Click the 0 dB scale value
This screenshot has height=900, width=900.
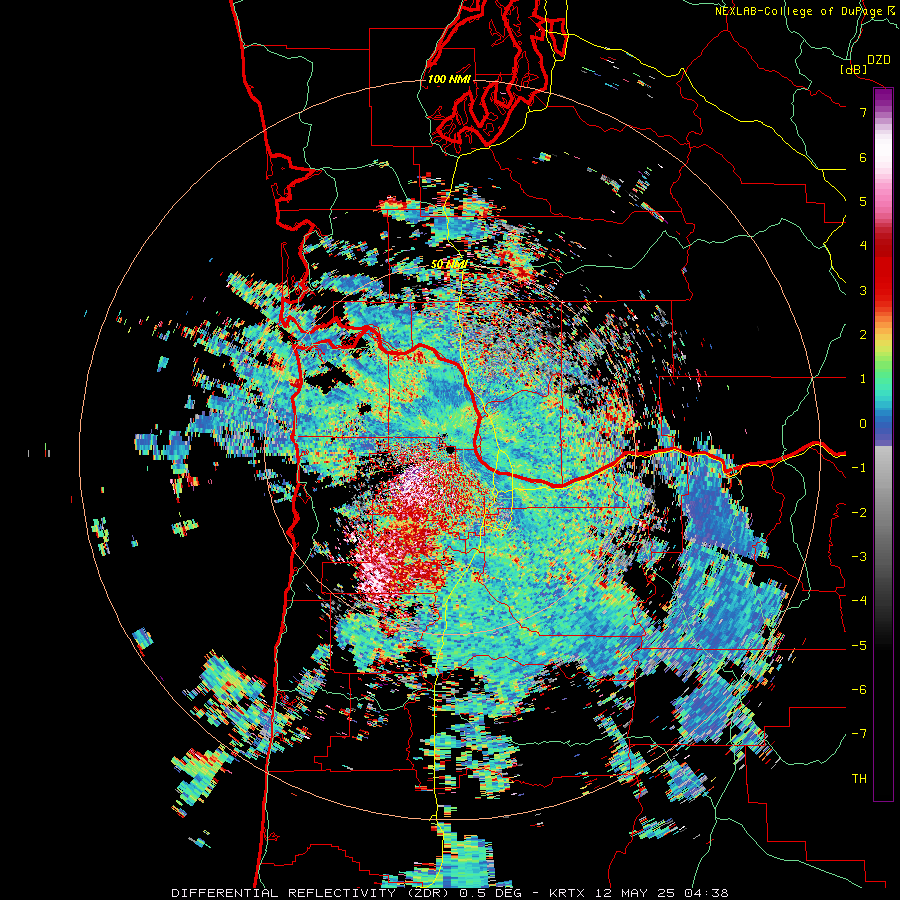863,424
